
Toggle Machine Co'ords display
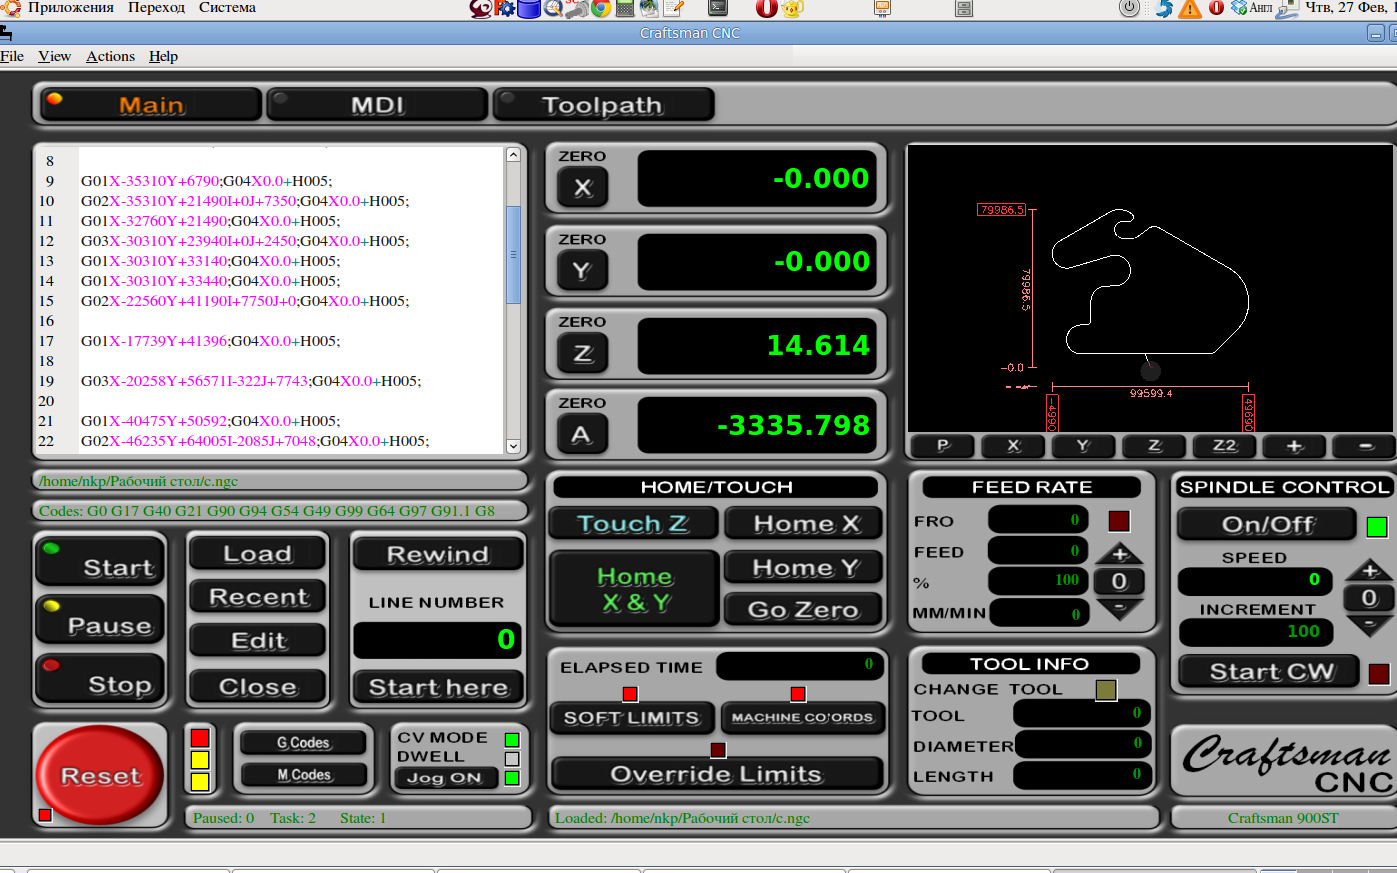coord(802,718)
